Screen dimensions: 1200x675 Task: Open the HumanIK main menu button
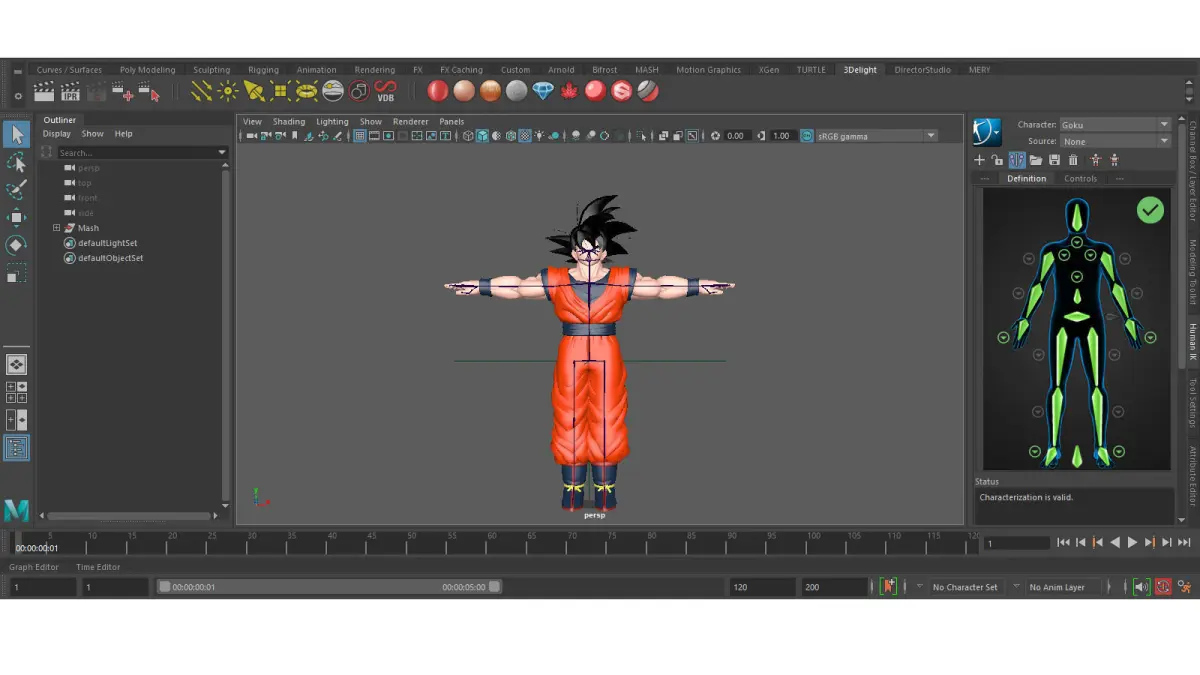coord(987,131)
